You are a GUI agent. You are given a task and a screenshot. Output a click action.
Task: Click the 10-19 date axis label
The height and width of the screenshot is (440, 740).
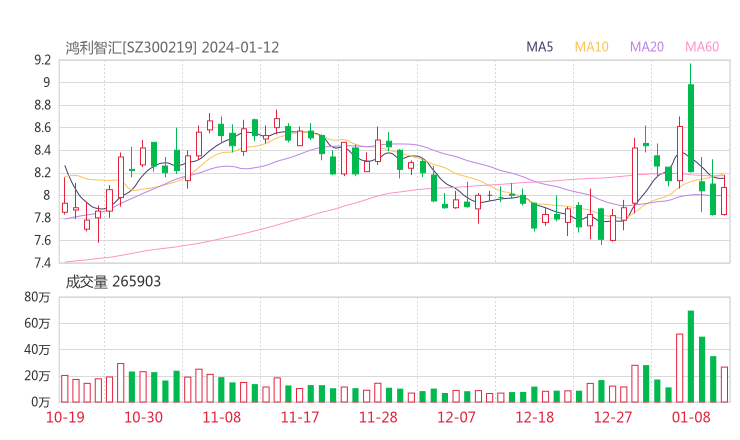(x=65, y=417)
